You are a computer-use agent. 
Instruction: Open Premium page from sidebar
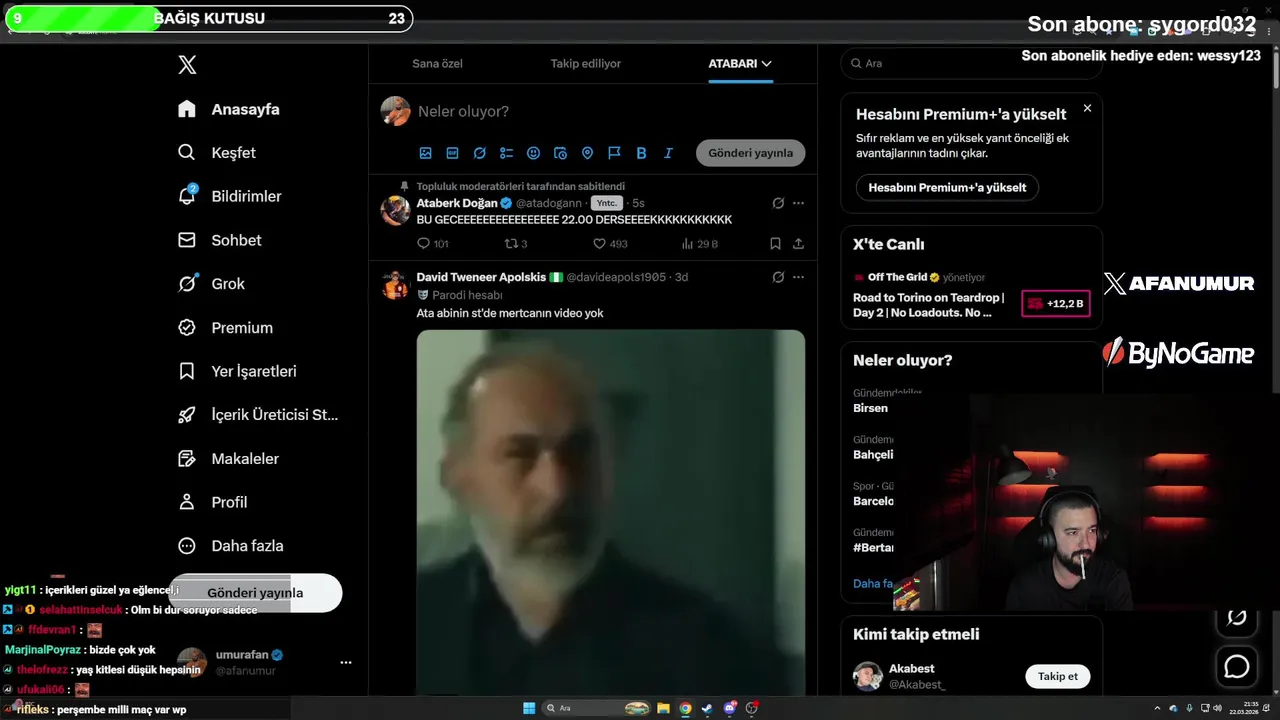tap(225, 327)
